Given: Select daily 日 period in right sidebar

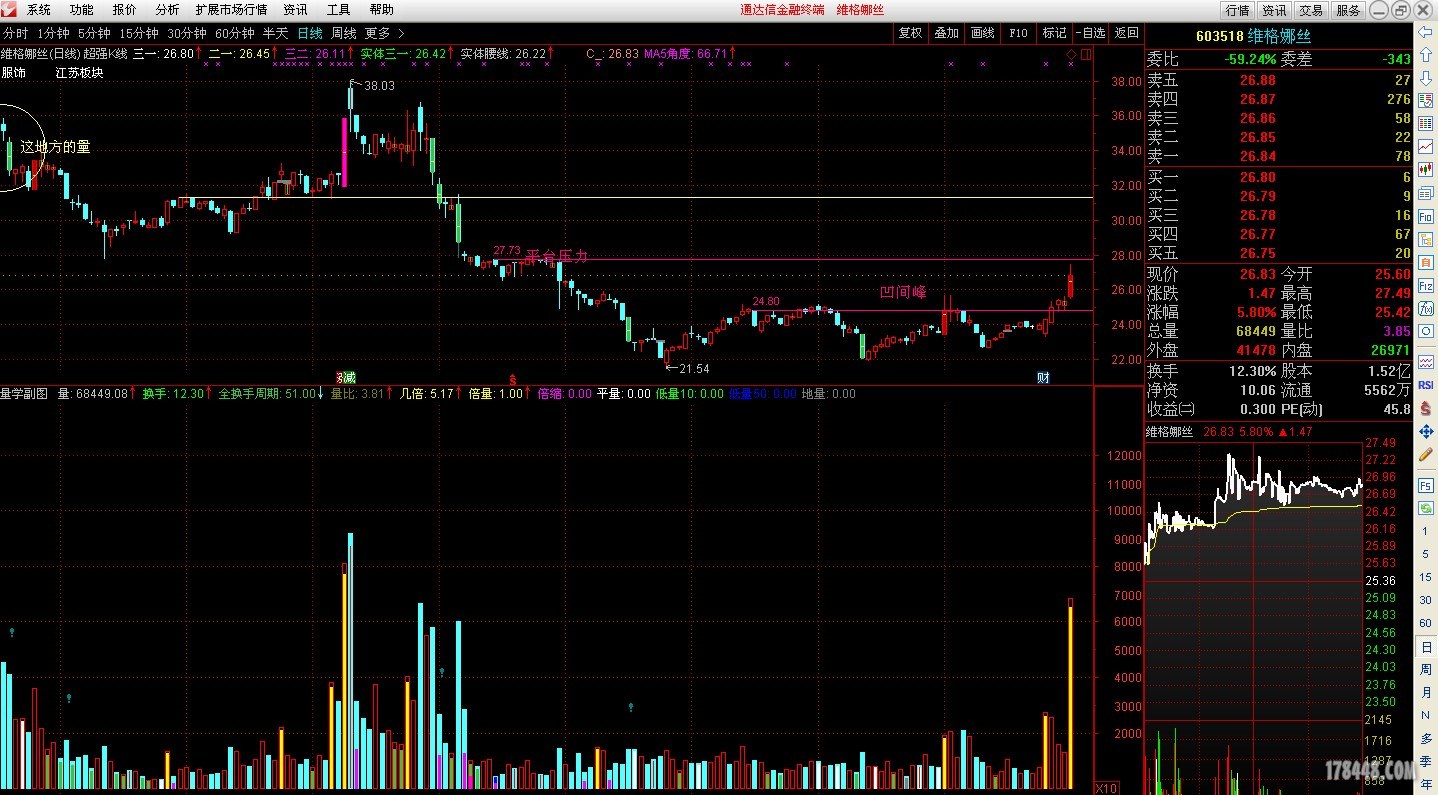Looking at the screenshot, I should (x=1425, y=647).
